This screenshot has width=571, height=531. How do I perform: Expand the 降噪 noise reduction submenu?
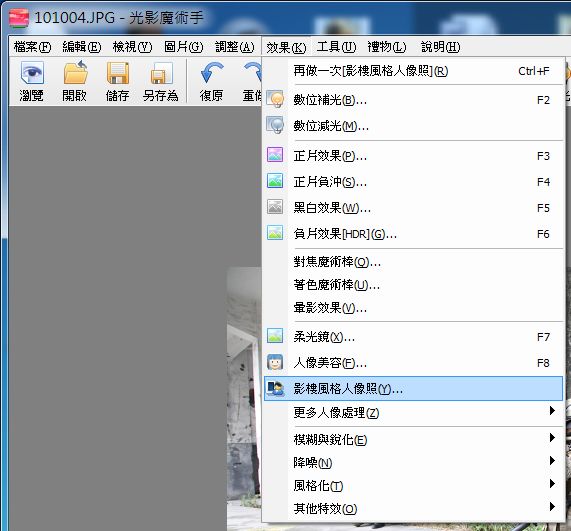click(413, 463)
